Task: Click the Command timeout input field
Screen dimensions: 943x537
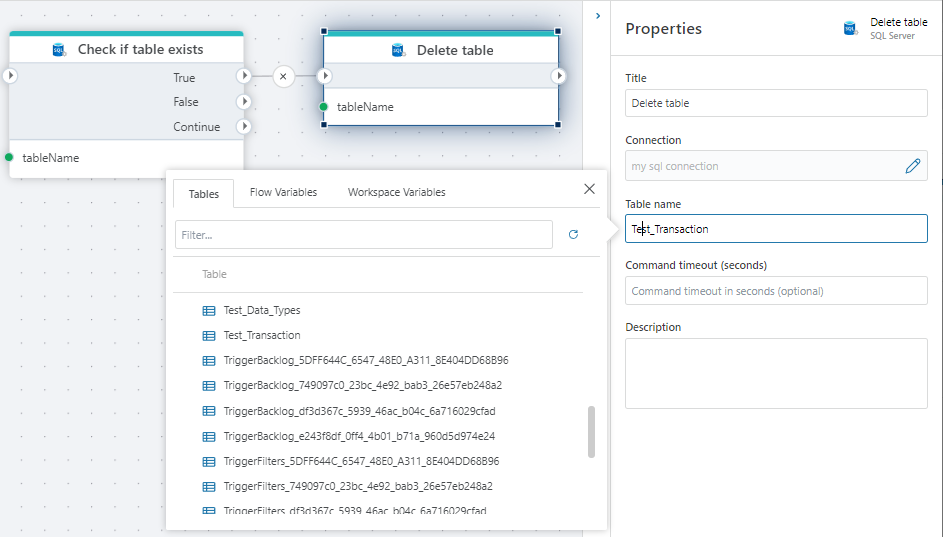Action: pos(776,291)
